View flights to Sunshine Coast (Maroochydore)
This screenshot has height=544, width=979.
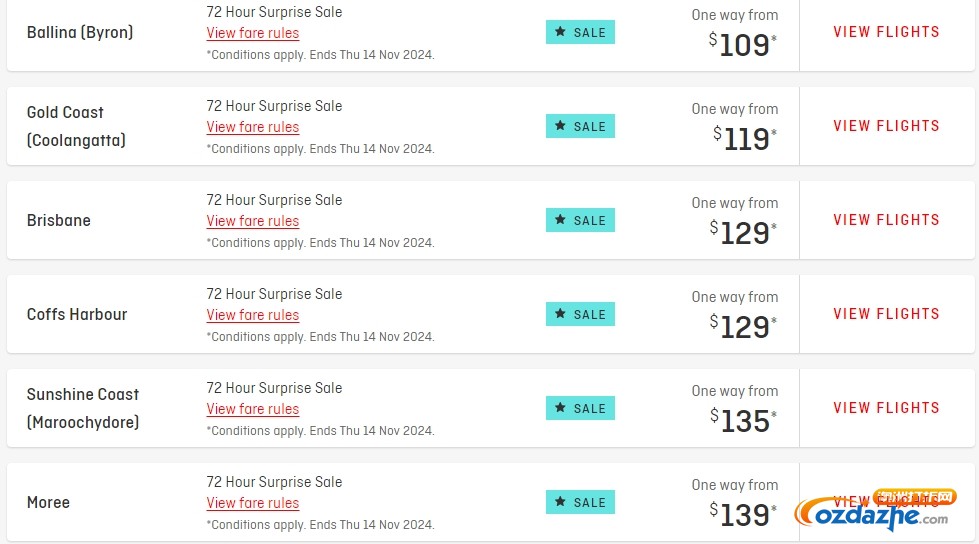point(886,408)
